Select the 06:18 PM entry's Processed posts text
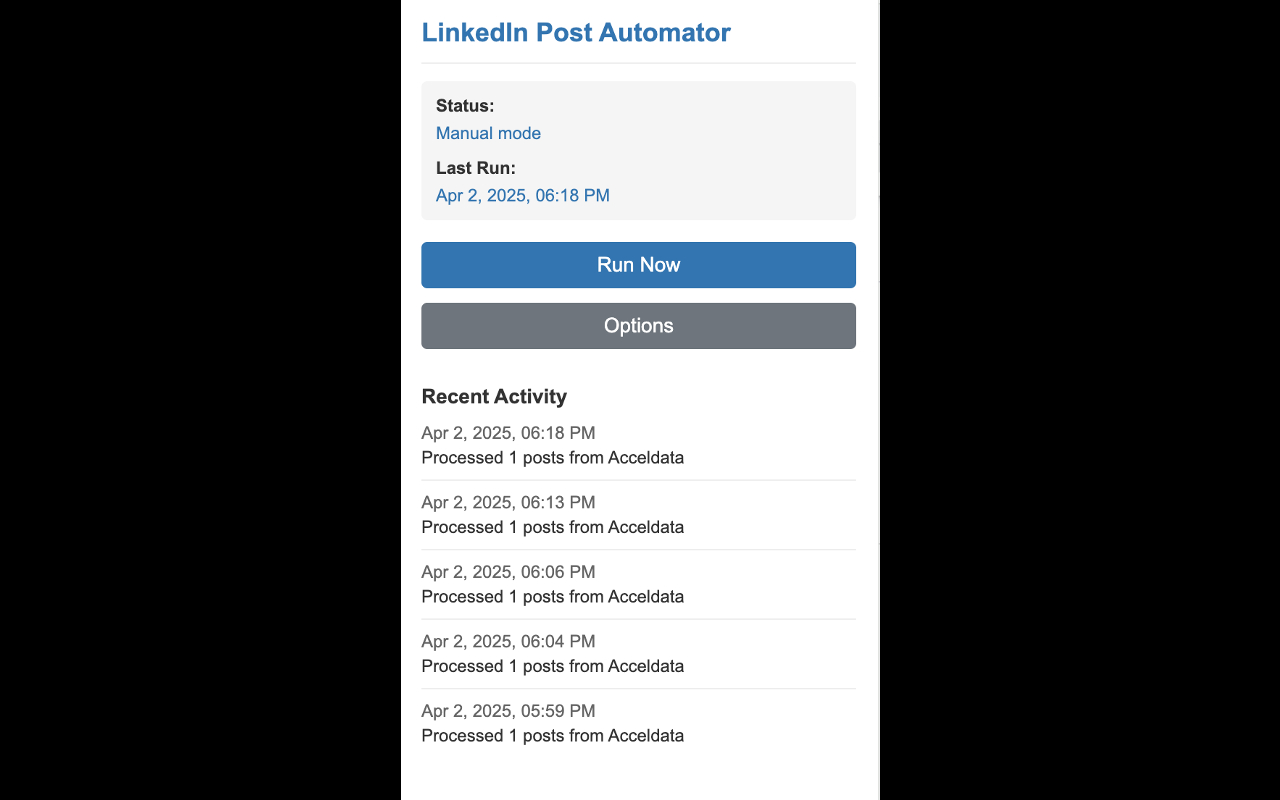1280x800 pixels. point(552,458)
